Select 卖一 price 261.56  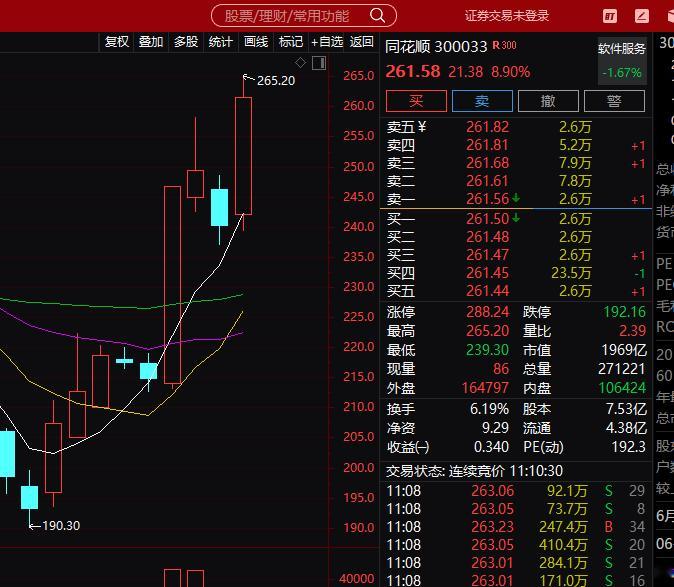(x=487, y=199)
